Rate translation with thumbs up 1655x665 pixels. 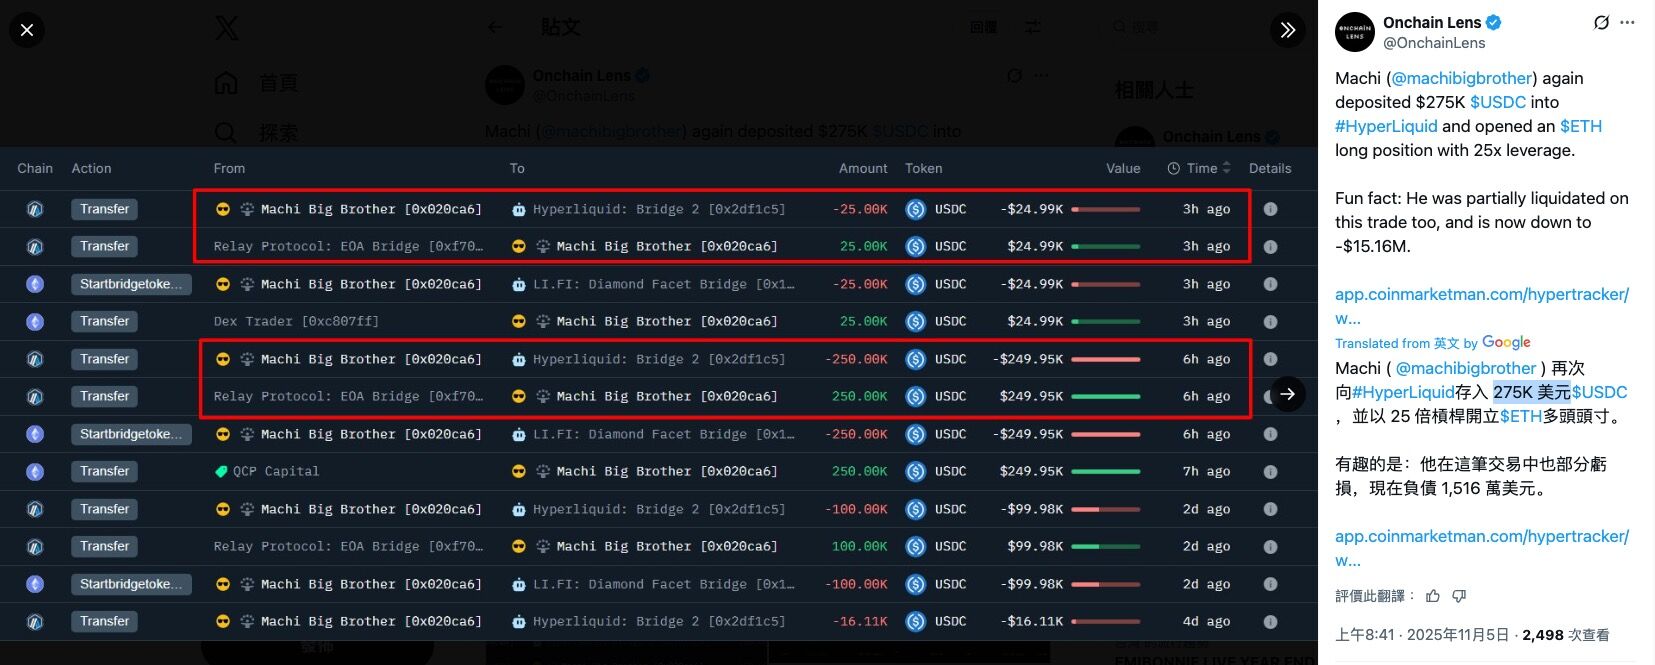1433,596
